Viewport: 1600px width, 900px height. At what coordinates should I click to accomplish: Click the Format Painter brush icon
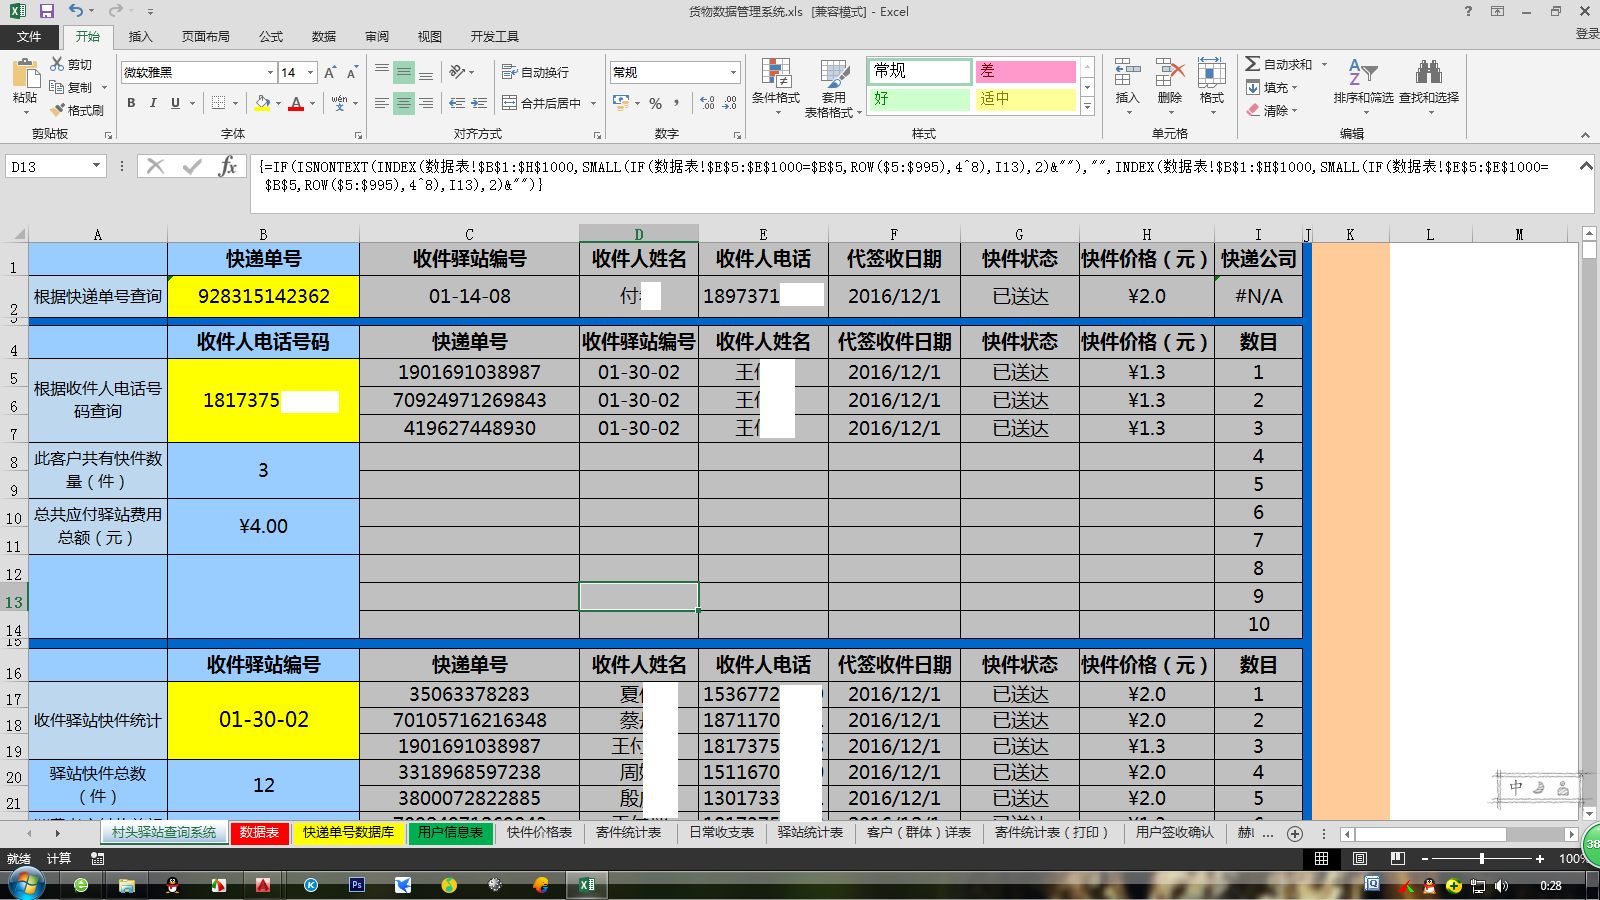pyautogui.click(x=58, y=110)
